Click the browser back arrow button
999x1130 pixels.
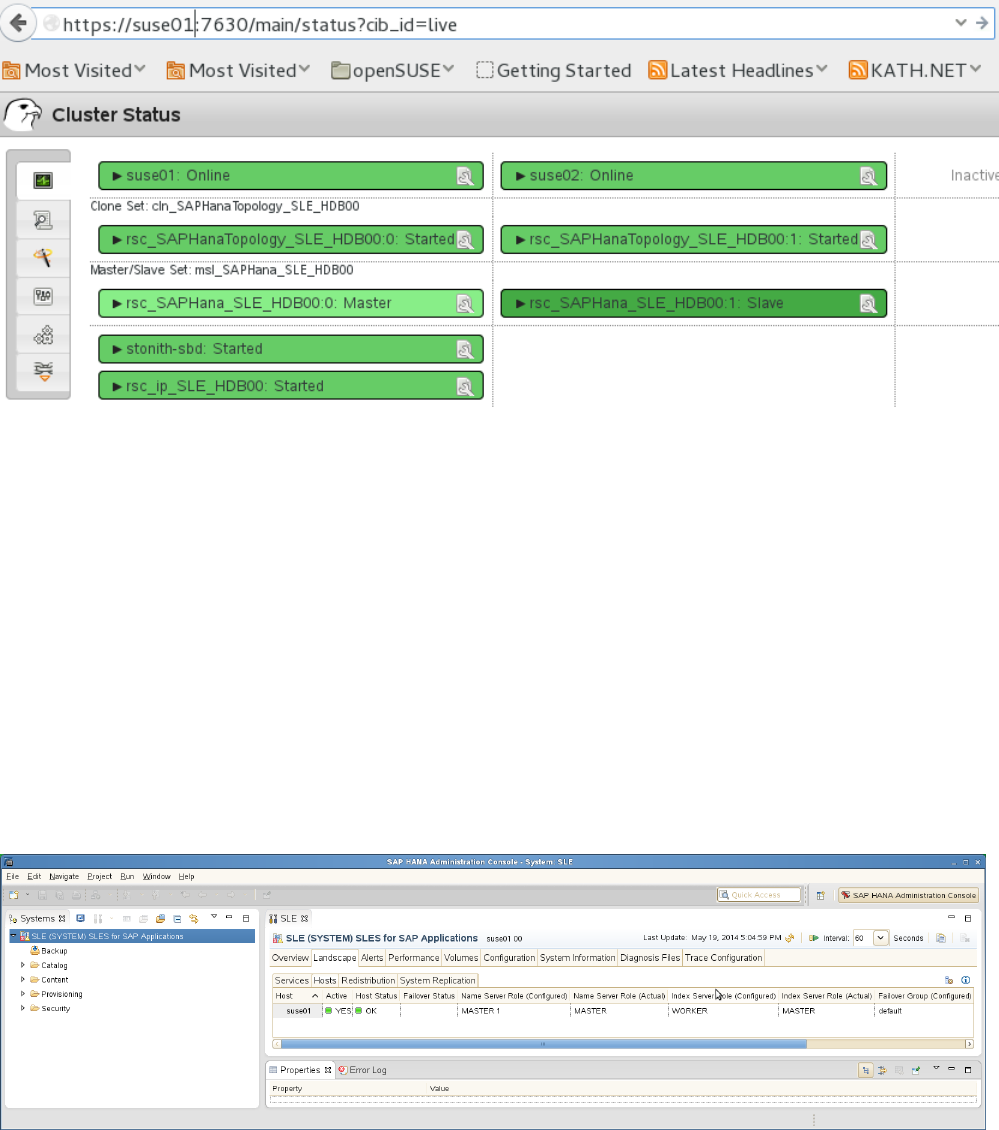(18, 23)
